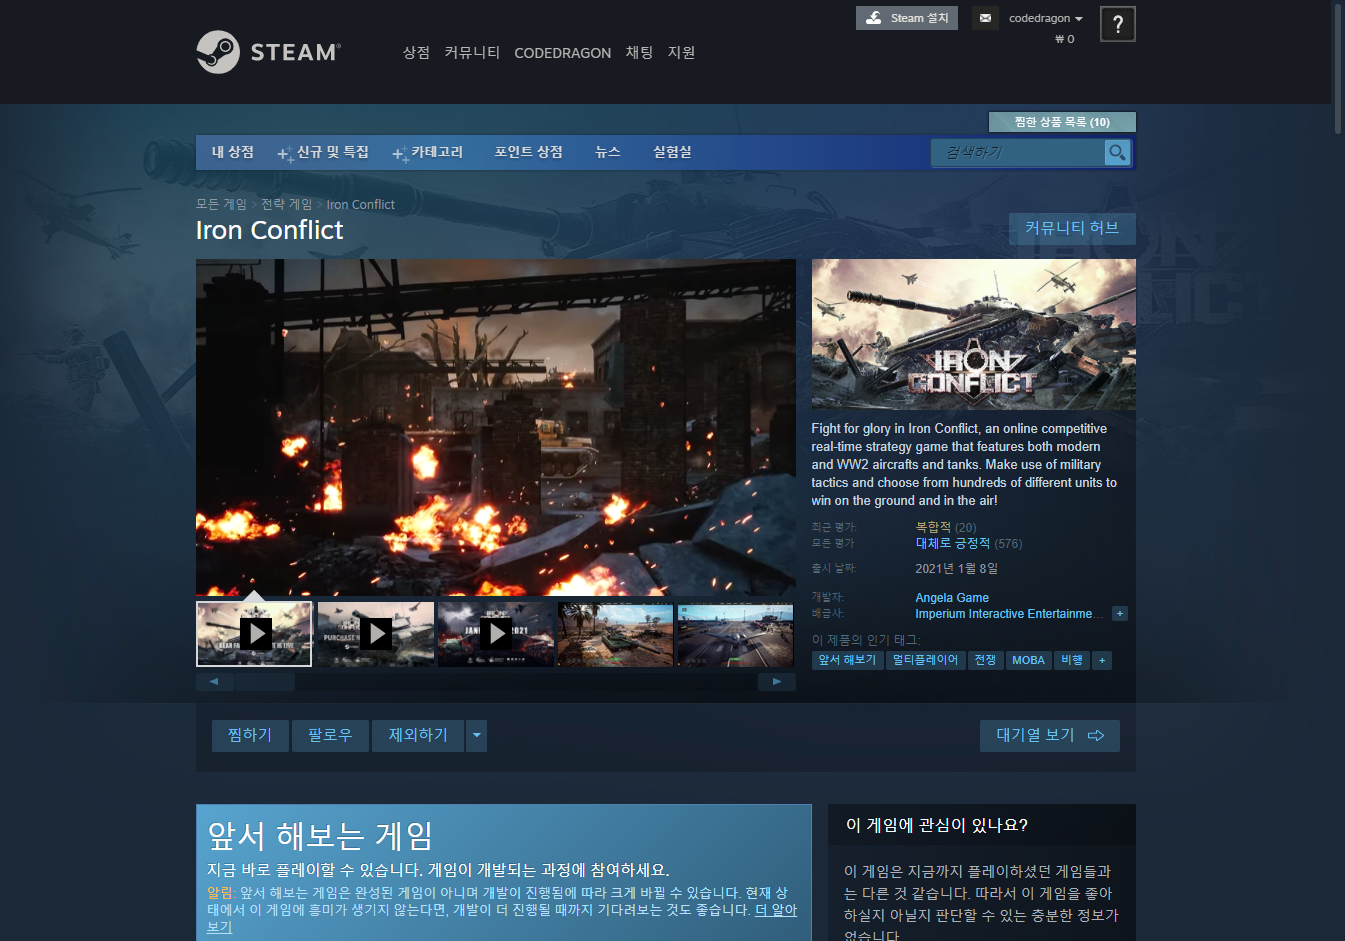Click the Steam logo
This screenshot has width=1345, height=941.
269,52
